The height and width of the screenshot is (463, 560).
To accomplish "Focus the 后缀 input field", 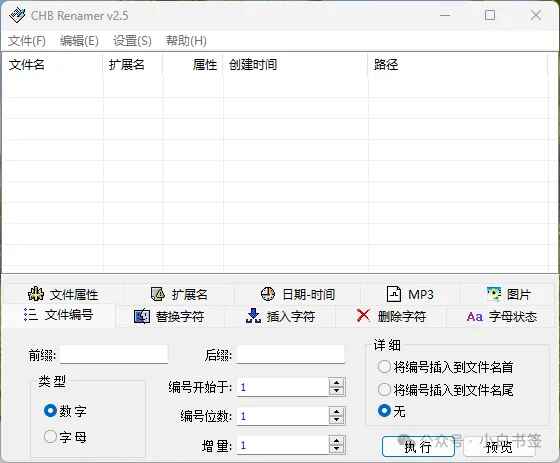I will pyautogui.click(x=291, y=354).
